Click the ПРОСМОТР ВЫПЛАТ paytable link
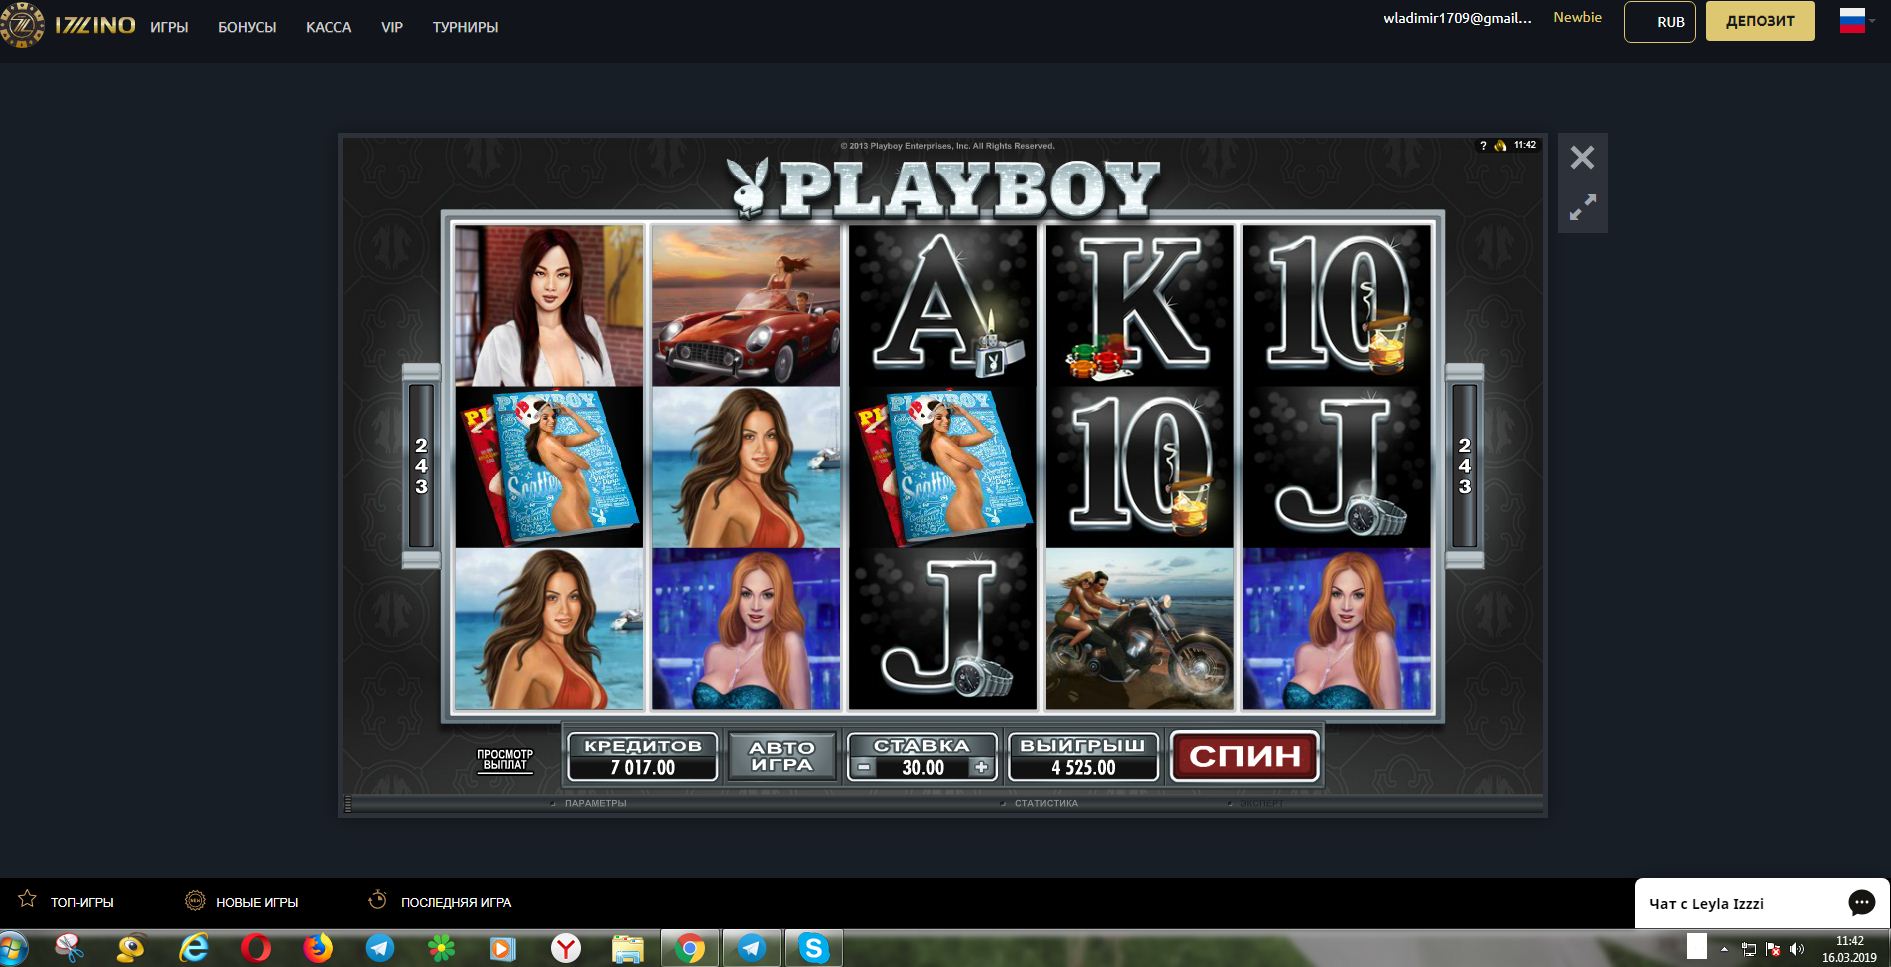 pyautogui.click(x=505, y=760)
